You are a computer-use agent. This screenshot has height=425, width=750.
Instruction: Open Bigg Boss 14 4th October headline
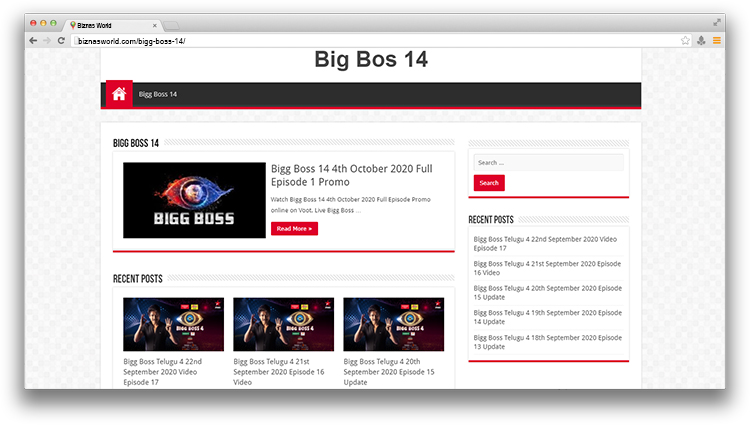click(x=352, y=175)
